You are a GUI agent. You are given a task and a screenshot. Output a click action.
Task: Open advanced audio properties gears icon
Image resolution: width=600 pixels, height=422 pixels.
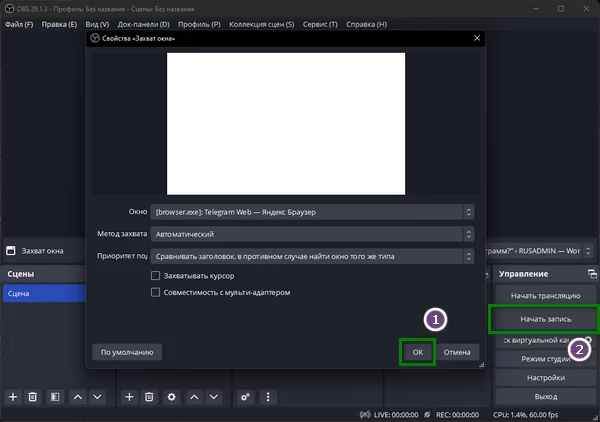coord(246,397)
